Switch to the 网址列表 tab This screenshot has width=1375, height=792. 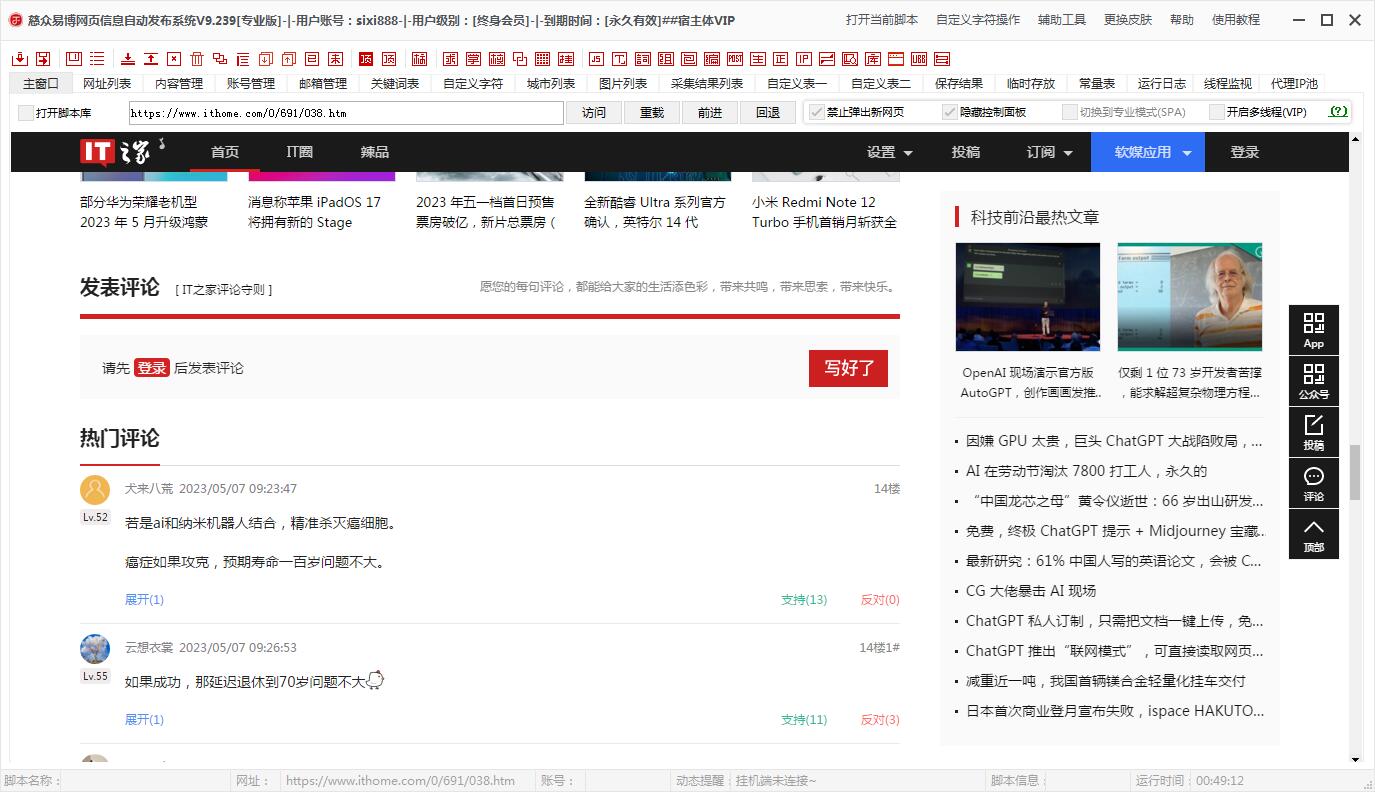coord(107,84)
